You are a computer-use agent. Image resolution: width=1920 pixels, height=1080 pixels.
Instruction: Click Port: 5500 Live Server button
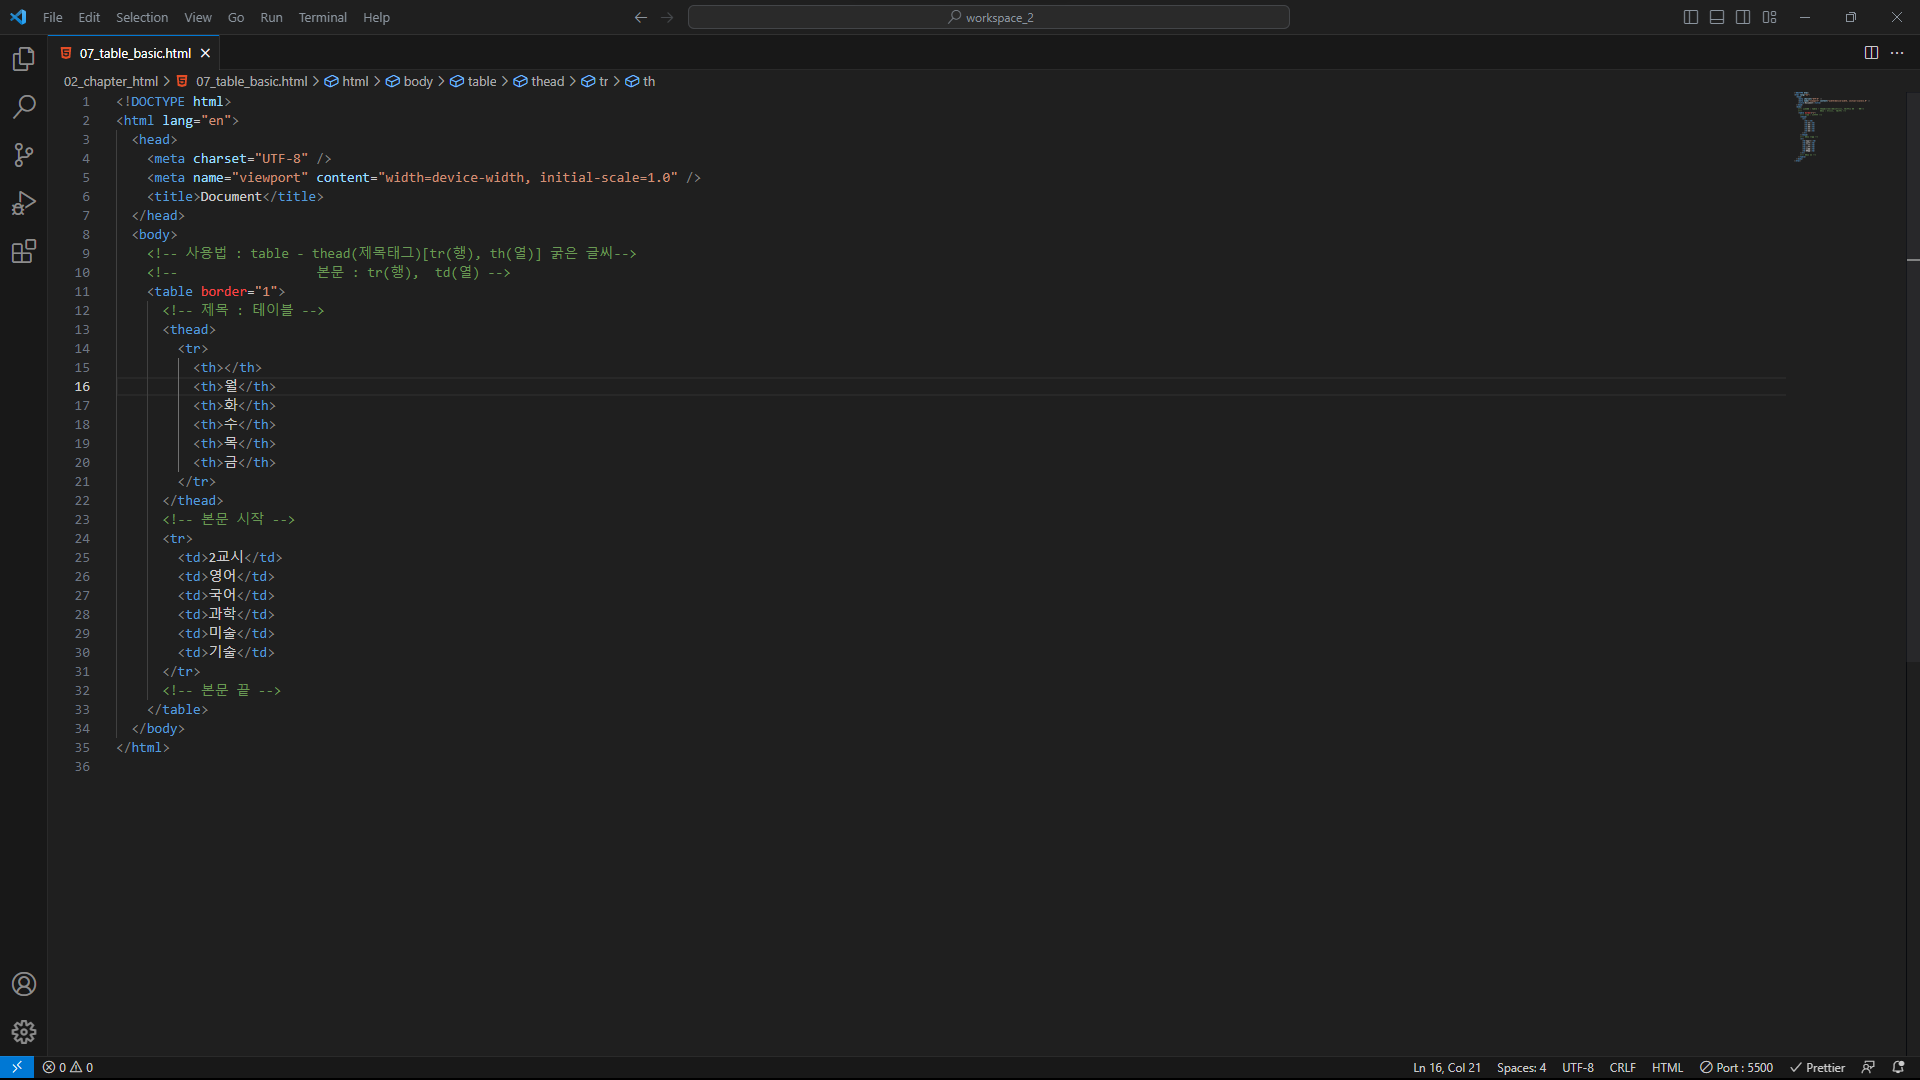(x=1736, y=1067)
